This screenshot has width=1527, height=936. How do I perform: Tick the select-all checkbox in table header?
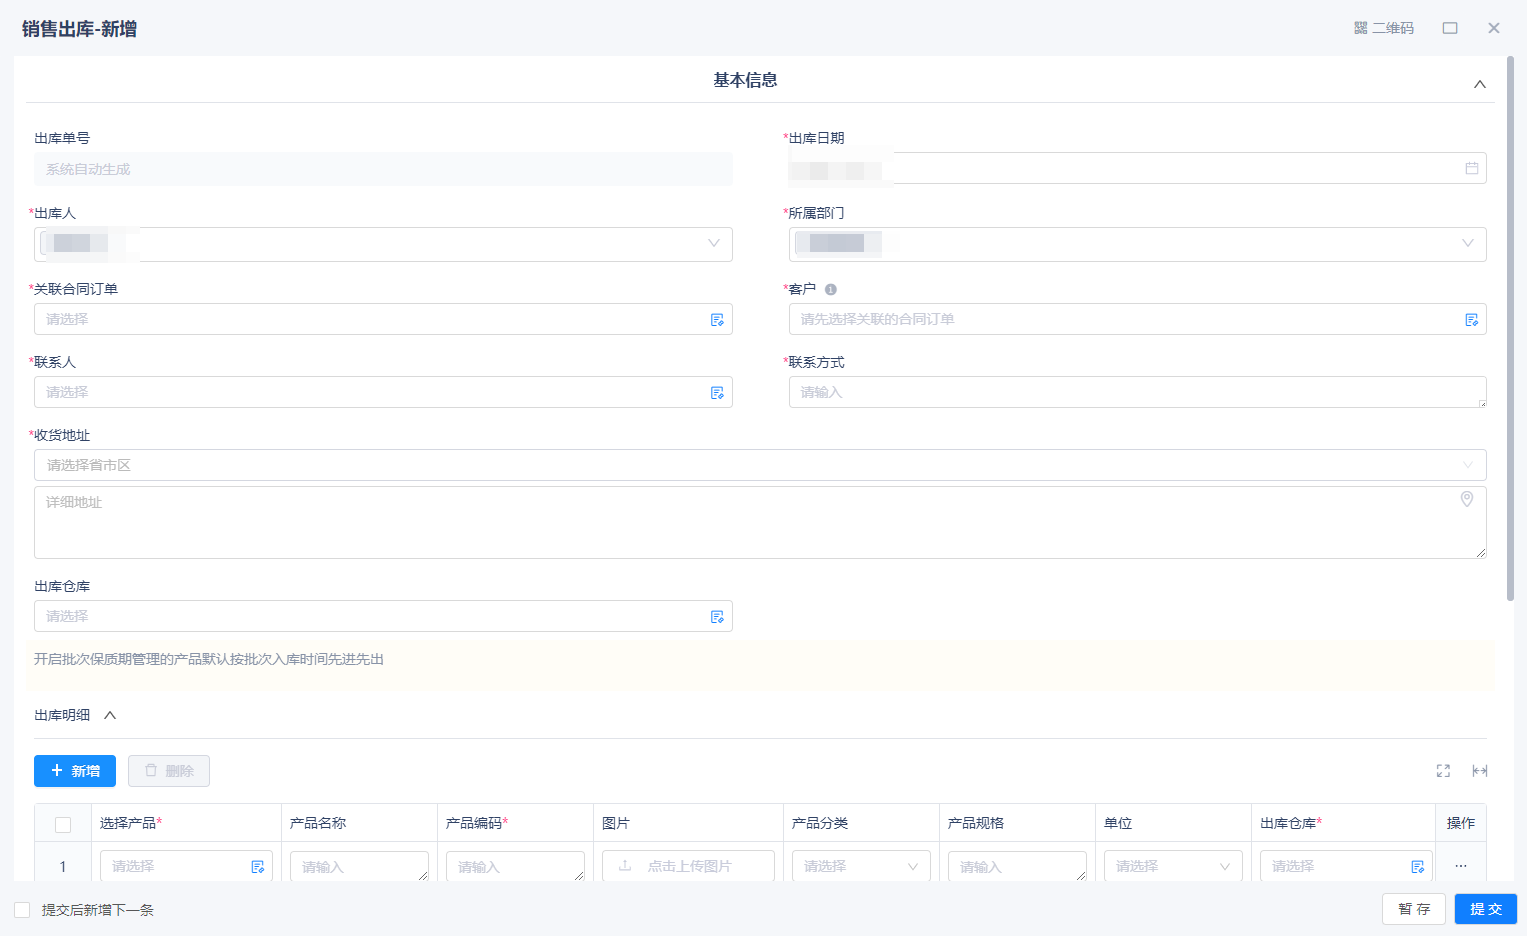(x=63, y=825)
